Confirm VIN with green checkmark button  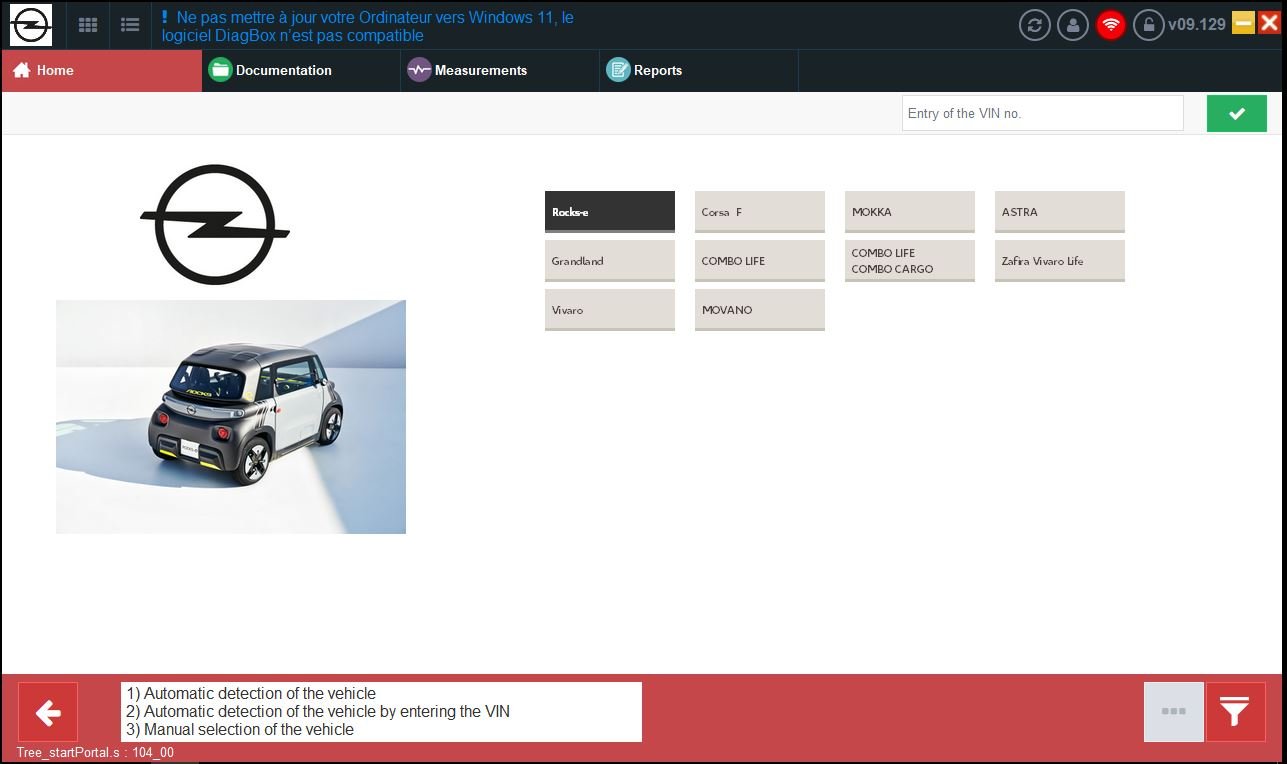[x=1236, y=114]
